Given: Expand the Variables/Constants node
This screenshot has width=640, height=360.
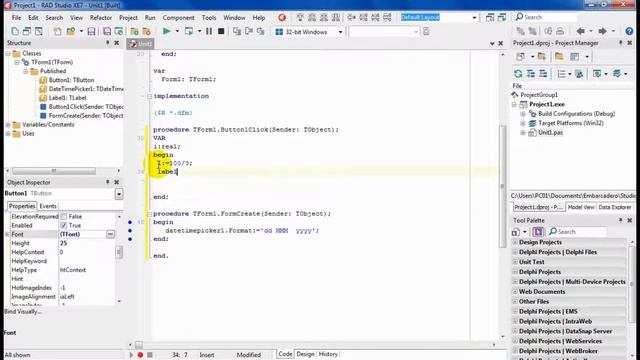Looking at the screenshot, I should coord(8,124).
